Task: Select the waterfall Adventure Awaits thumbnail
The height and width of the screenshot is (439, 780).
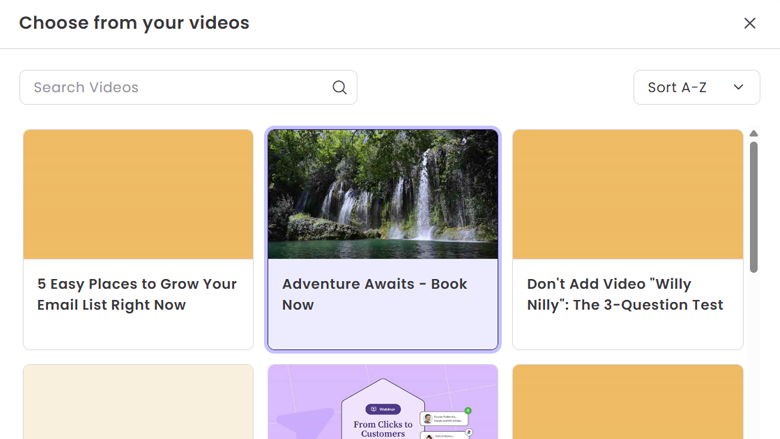Action: (383, 194)
